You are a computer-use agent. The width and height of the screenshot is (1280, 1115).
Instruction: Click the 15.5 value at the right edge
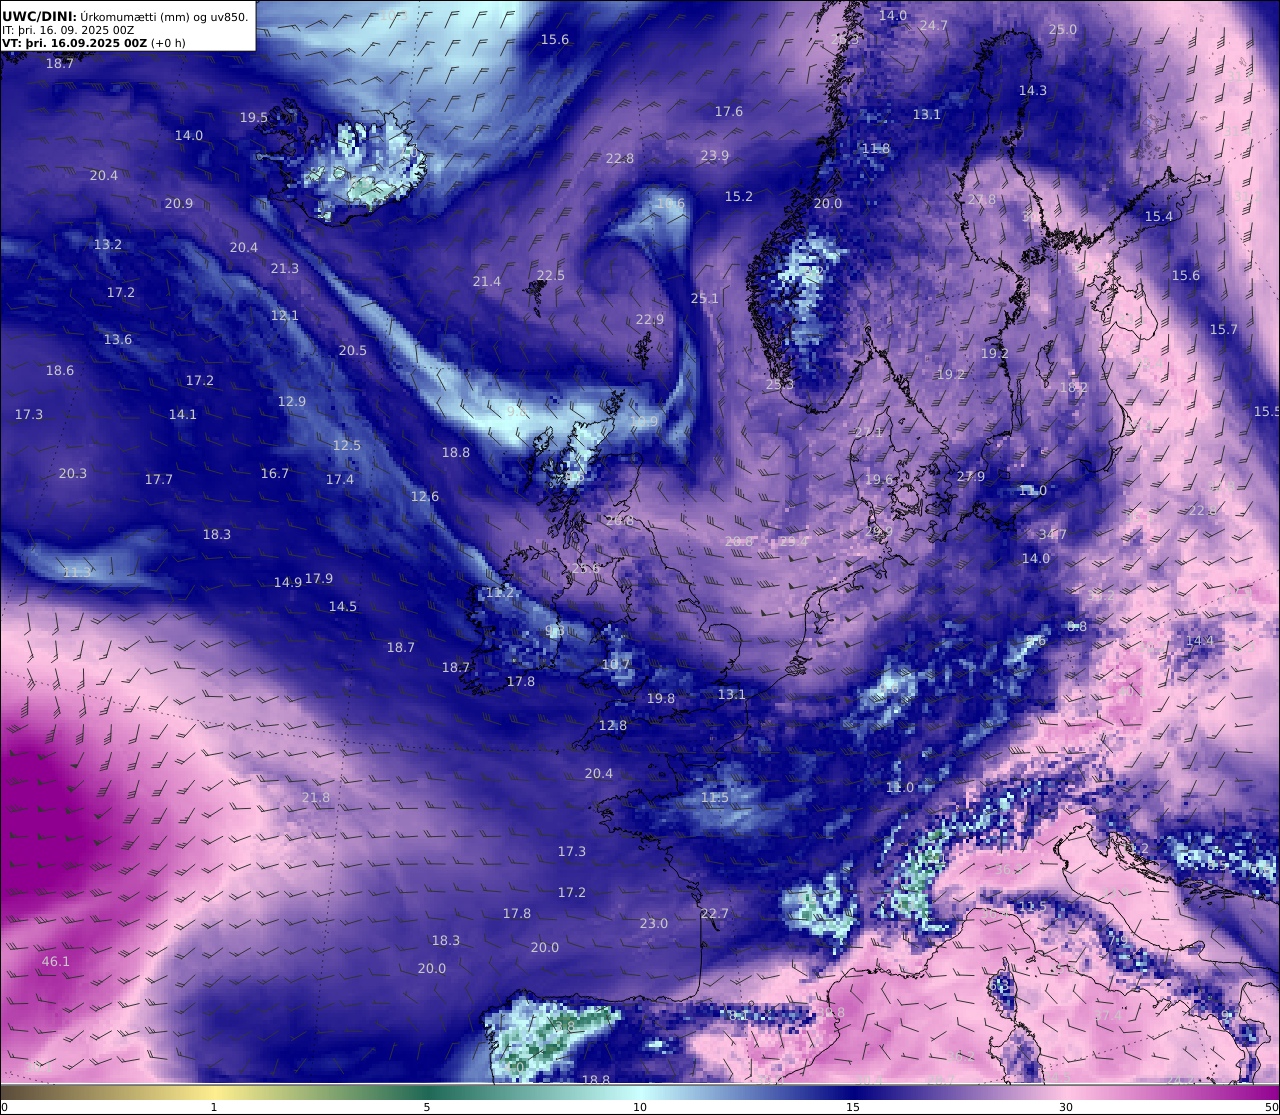[1267, 412]
